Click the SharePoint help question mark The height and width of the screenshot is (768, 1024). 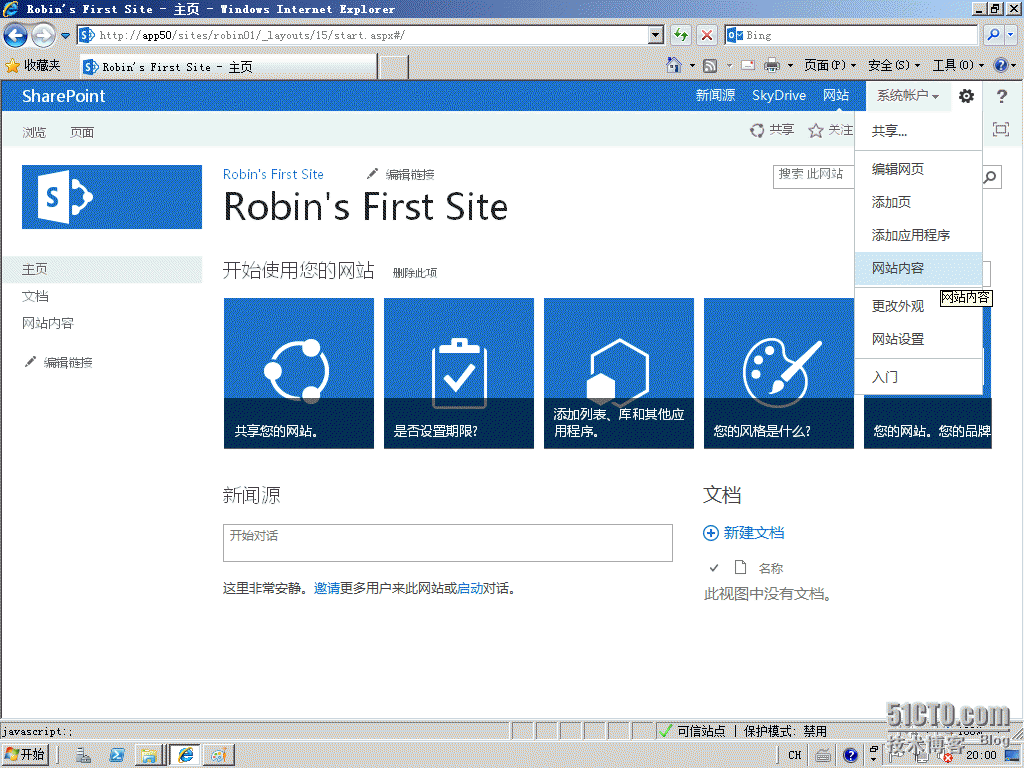click(x=1002, y=96)
